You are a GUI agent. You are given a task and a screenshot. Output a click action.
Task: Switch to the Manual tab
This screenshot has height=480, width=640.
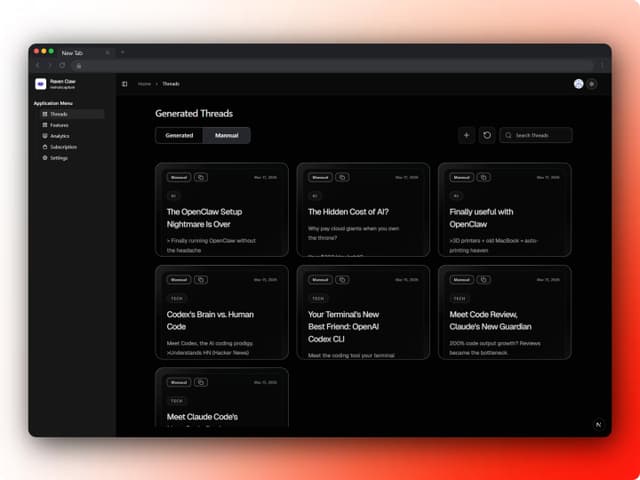[x=227, y=136]
